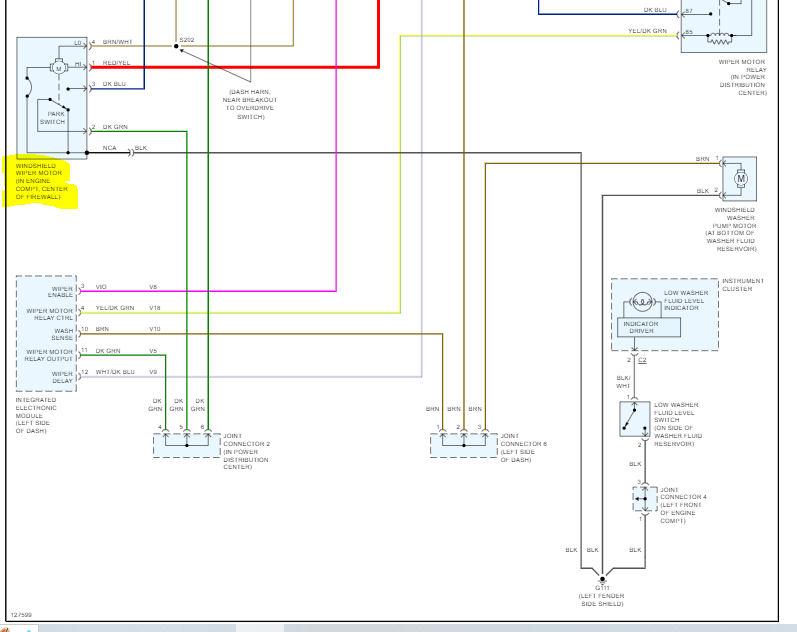Click the diagram number 127599

tap(19, 615)
